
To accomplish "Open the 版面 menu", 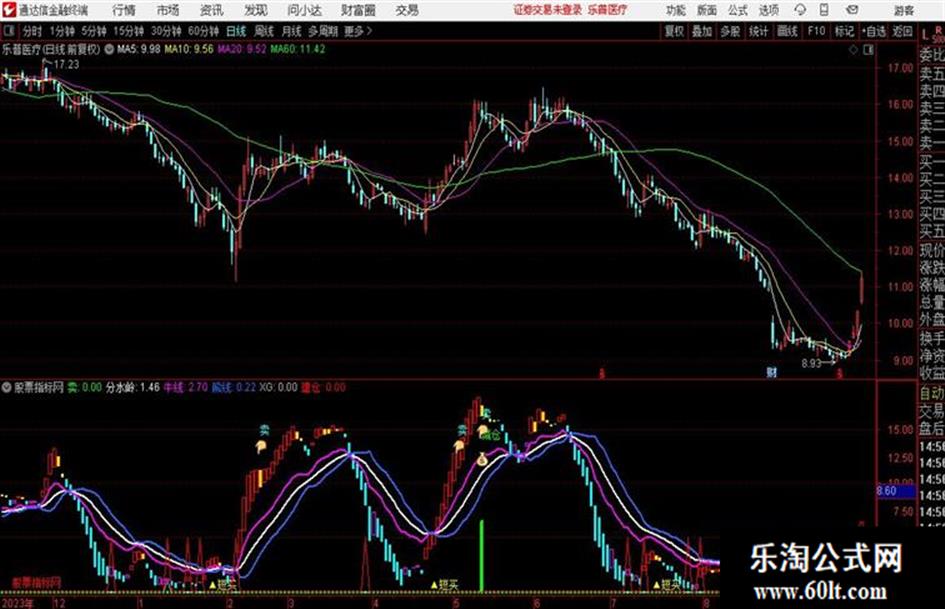I will click(x=707, y=10).
